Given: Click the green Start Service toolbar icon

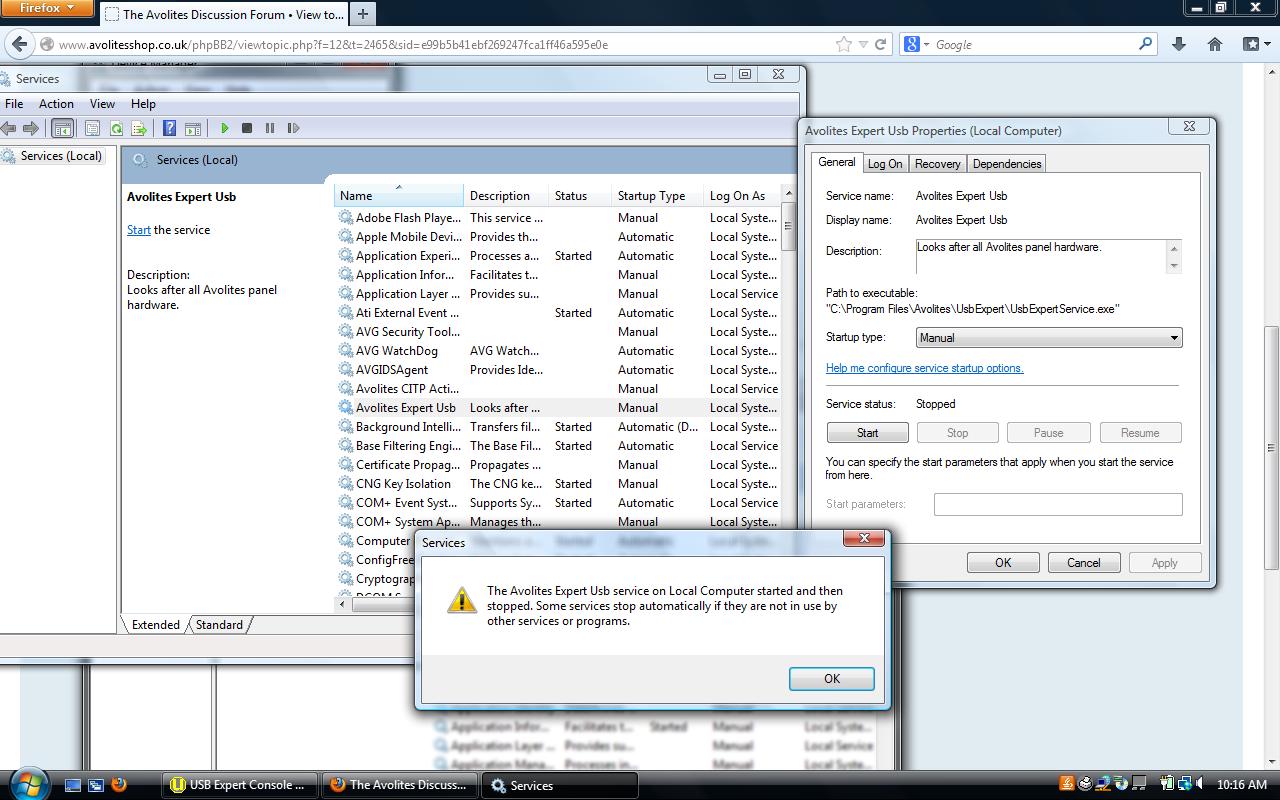Looking at the screenshot, I should tap(225, 128).
